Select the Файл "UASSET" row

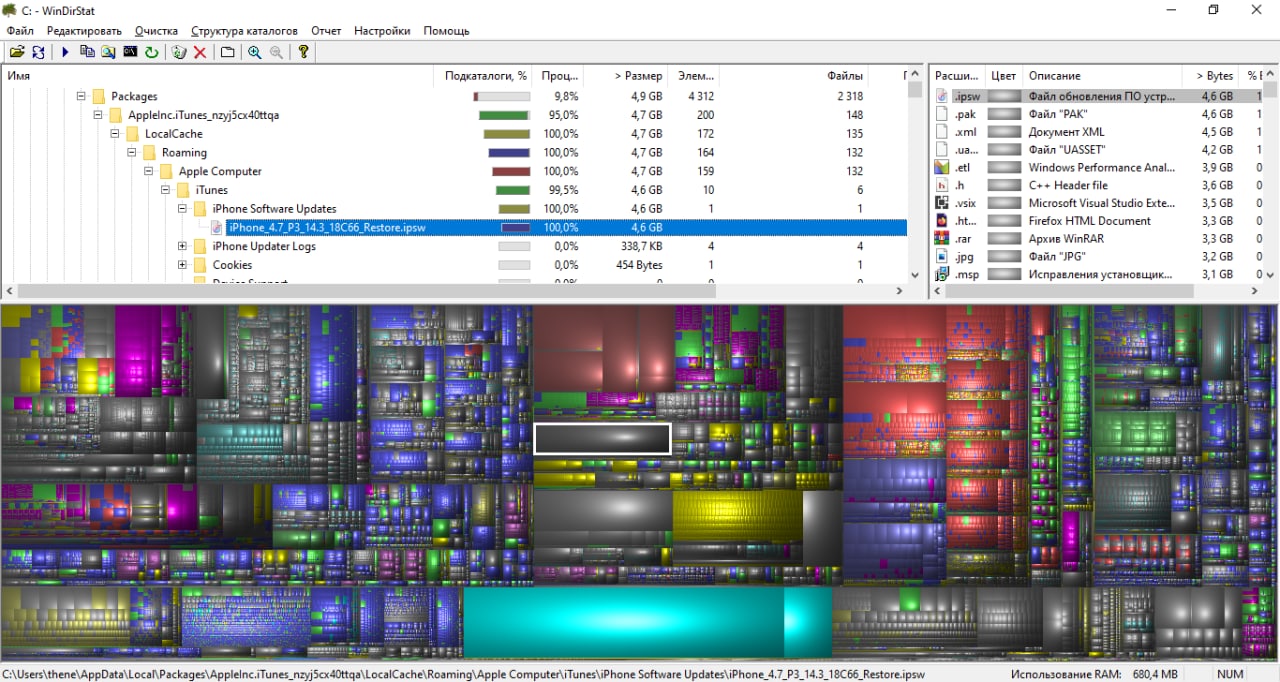1097,150
